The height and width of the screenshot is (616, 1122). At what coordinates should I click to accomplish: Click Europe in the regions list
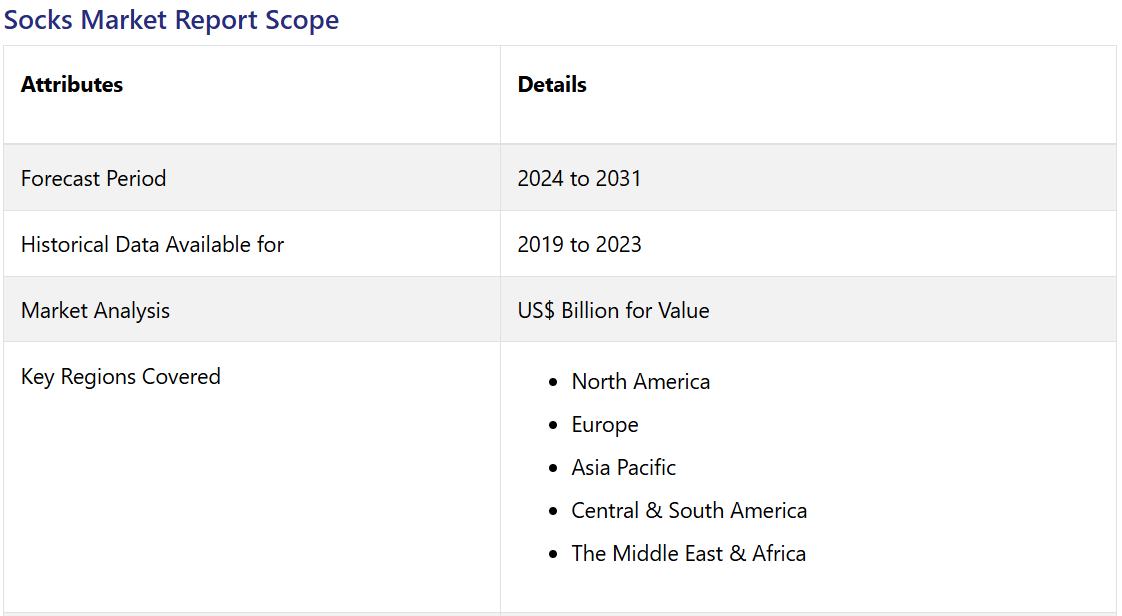604,425
